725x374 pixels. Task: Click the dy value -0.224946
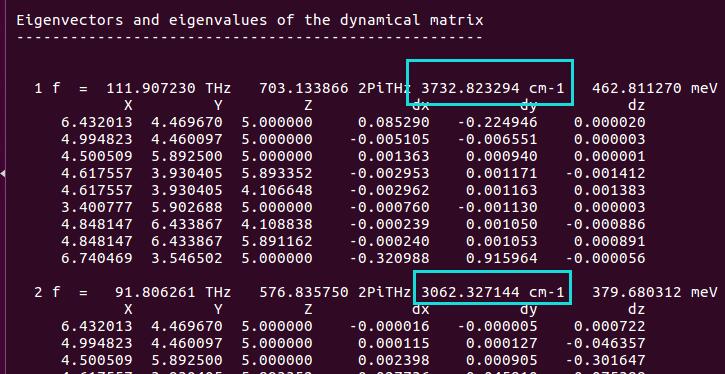click(498, 123)
